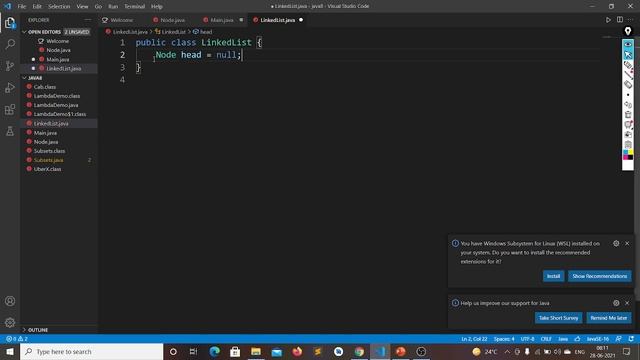The width and height of the screenshot is (640, 360).
Task: Change encoding via UTF-8 status item
Action: click(527, 339)
